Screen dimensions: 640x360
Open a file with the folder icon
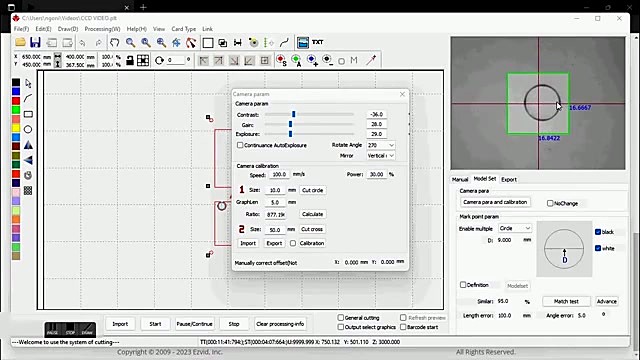[20, 42]
